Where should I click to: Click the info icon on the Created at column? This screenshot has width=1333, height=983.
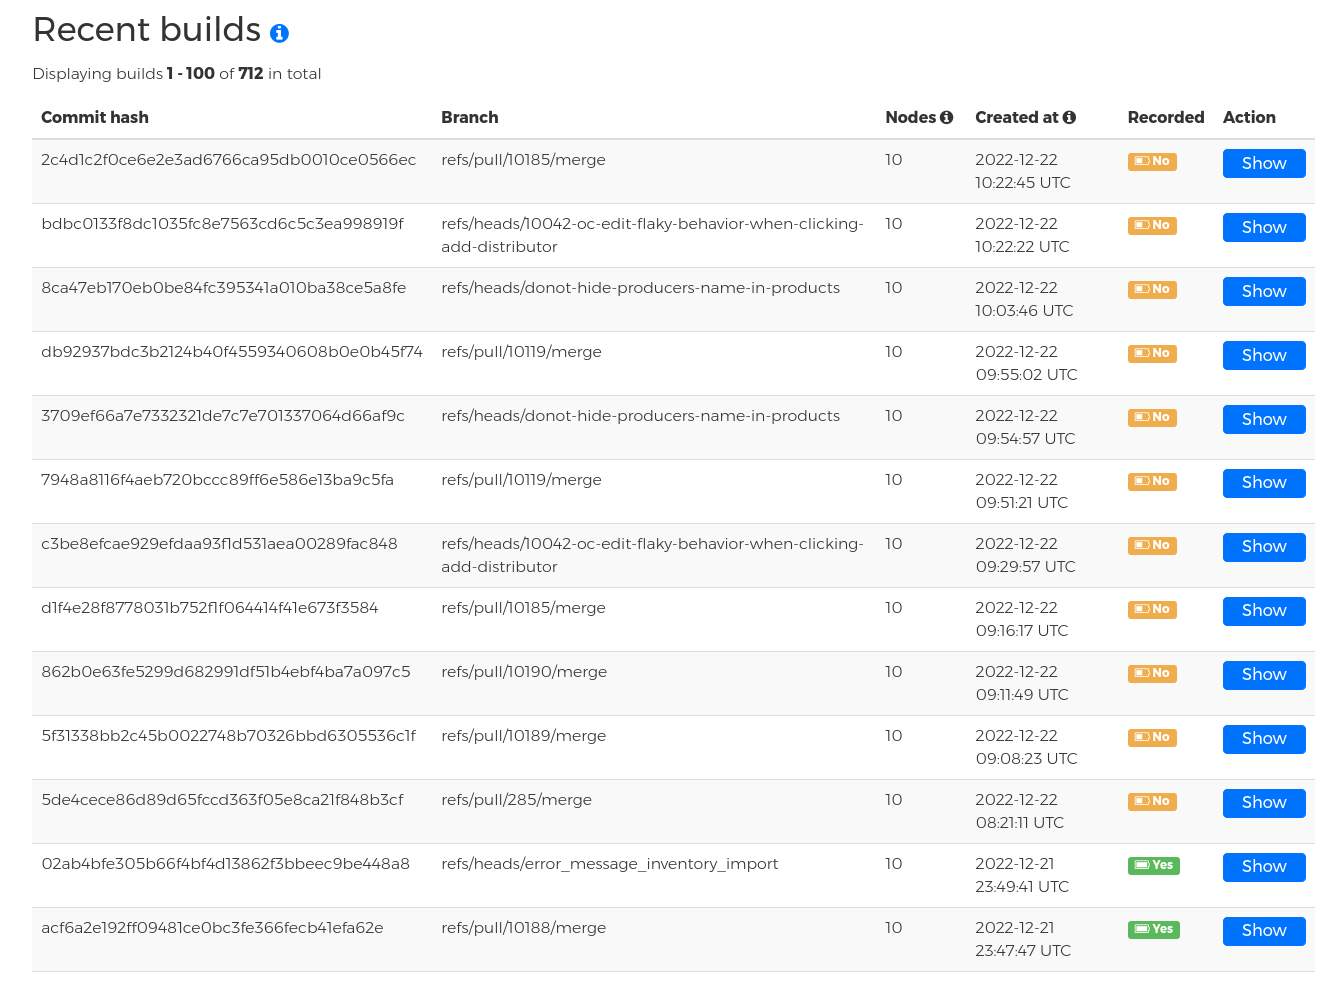click(1070, 117)
